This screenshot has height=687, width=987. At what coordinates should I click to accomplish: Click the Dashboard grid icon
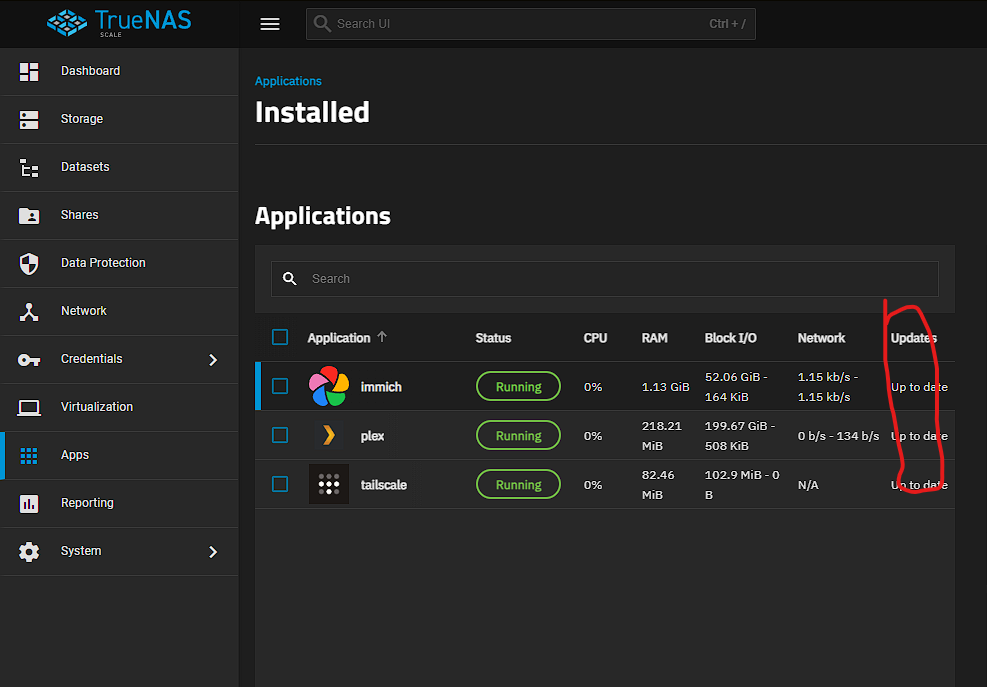tap(29, 71)
